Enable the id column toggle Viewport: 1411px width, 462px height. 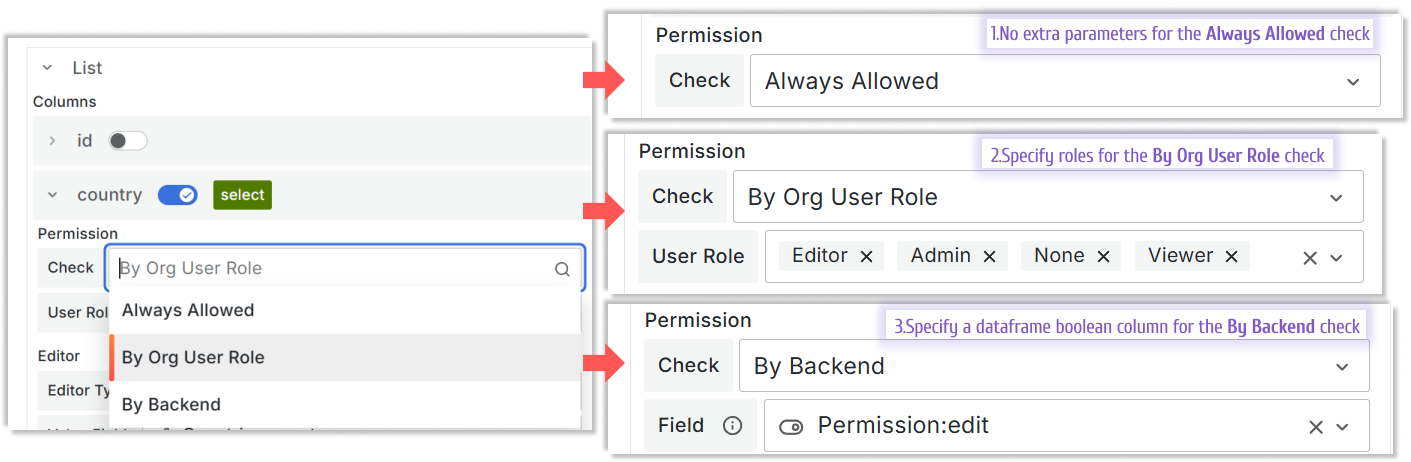(x=128, y=141)
